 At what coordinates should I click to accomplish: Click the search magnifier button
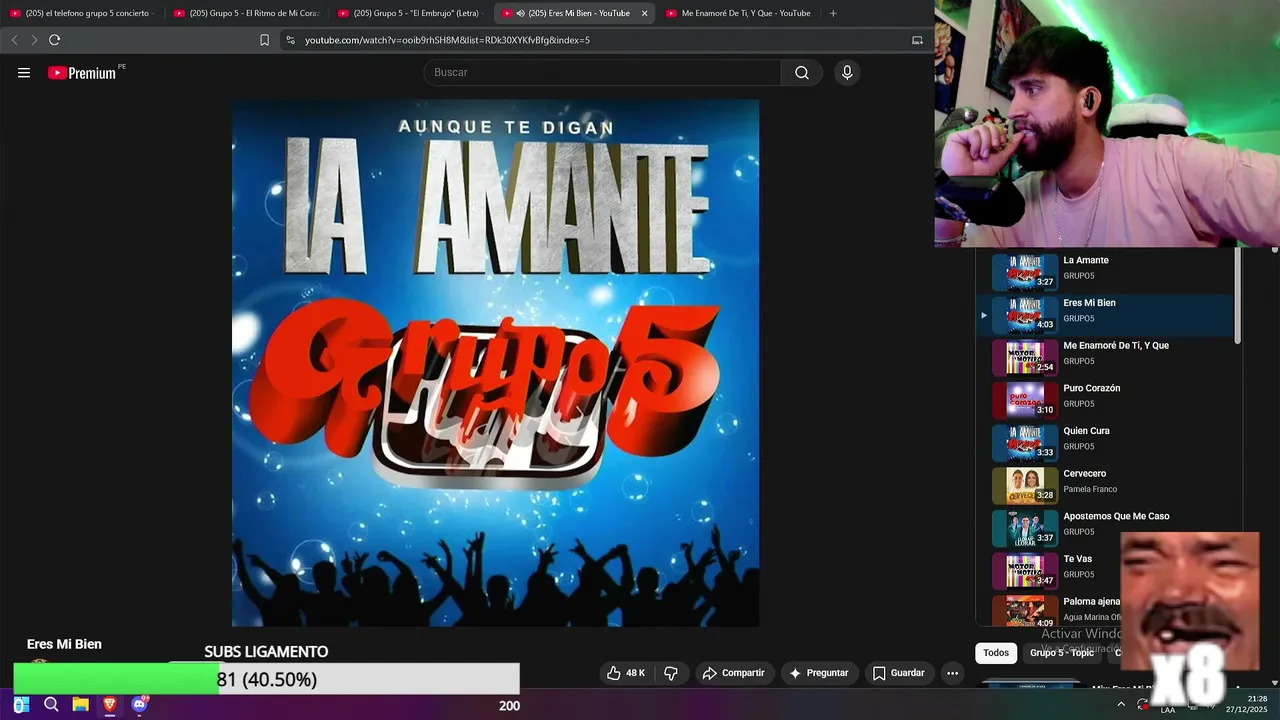[x=802, y=73]
